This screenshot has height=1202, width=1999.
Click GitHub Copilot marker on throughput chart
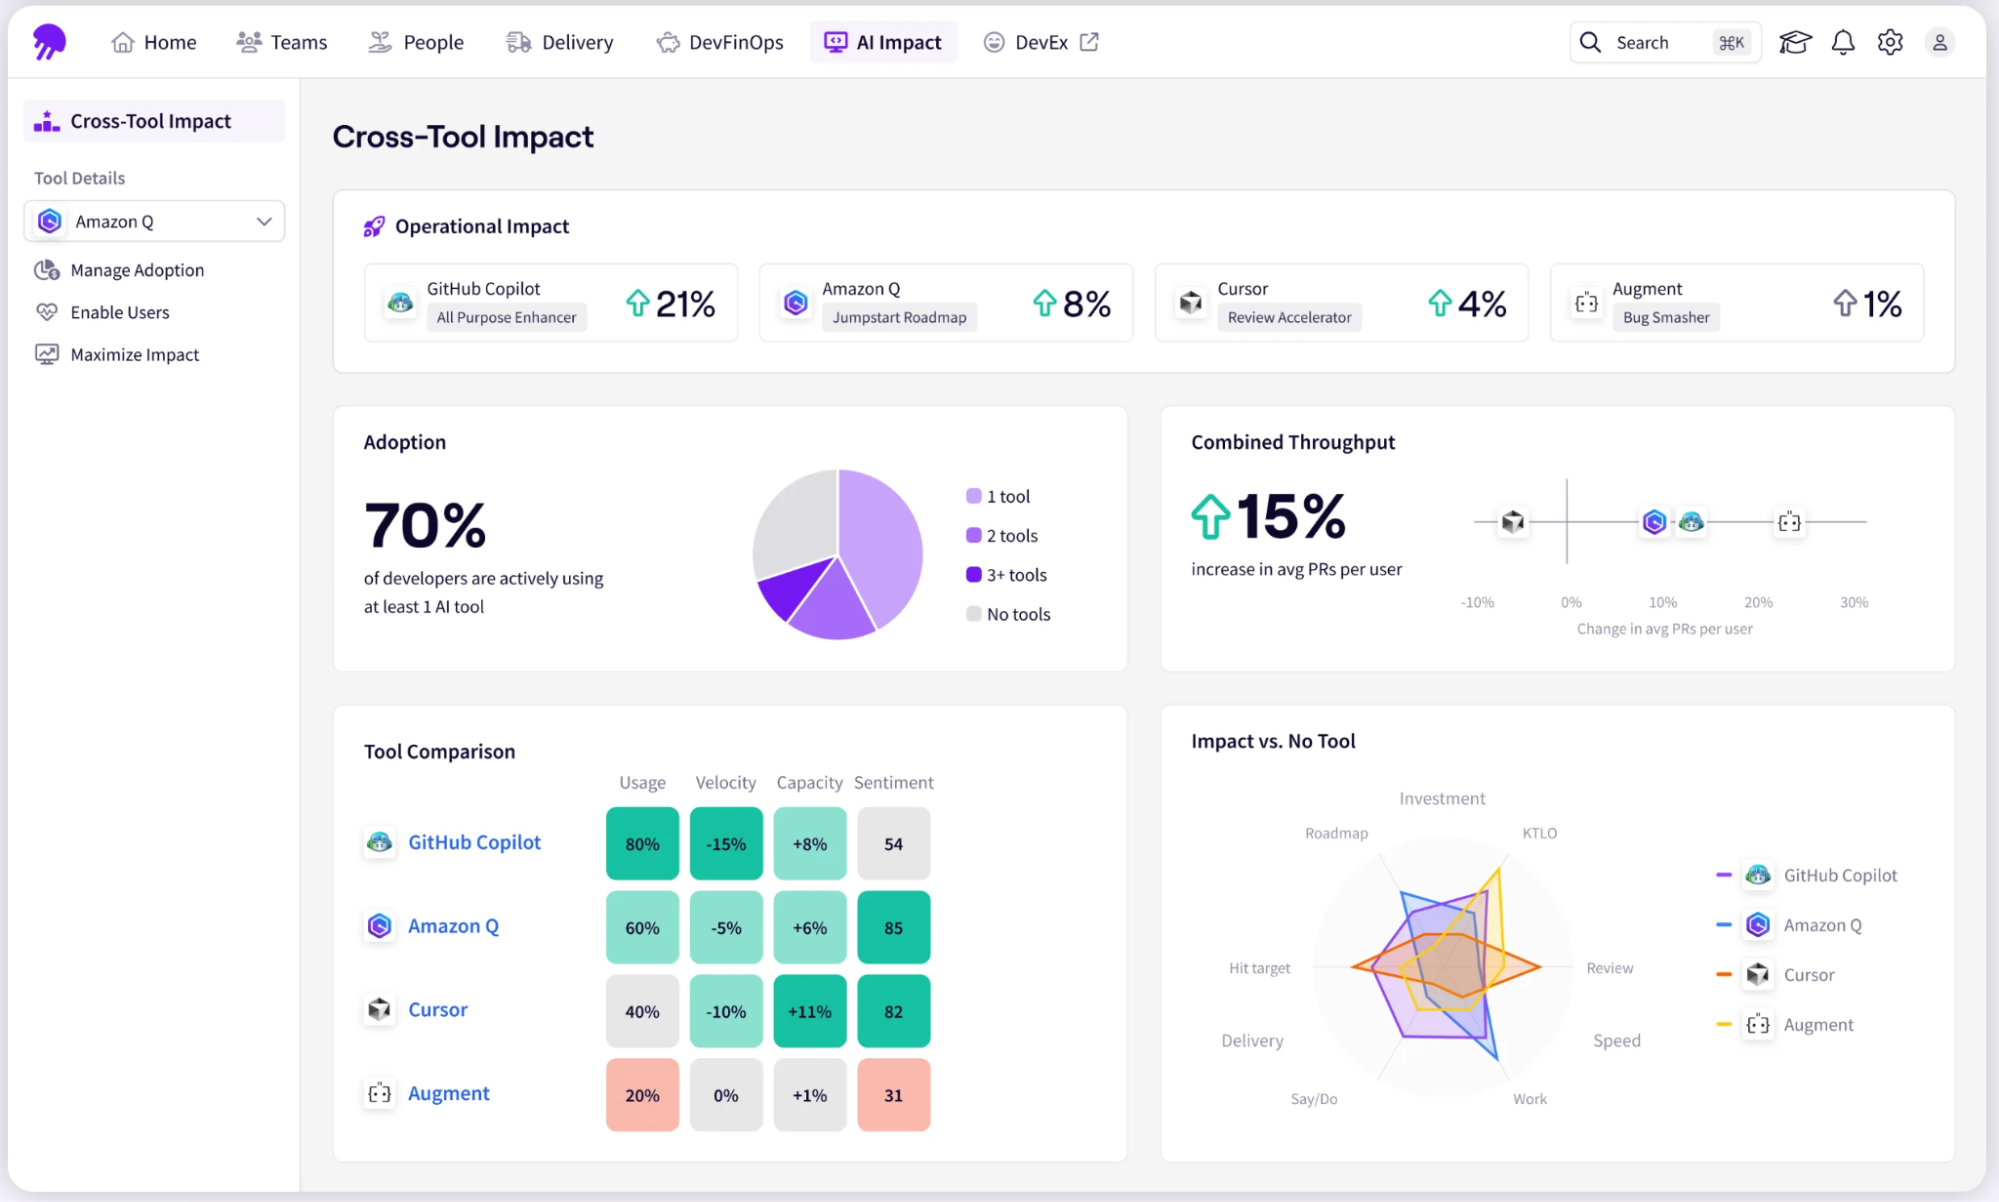point(1691,522)
